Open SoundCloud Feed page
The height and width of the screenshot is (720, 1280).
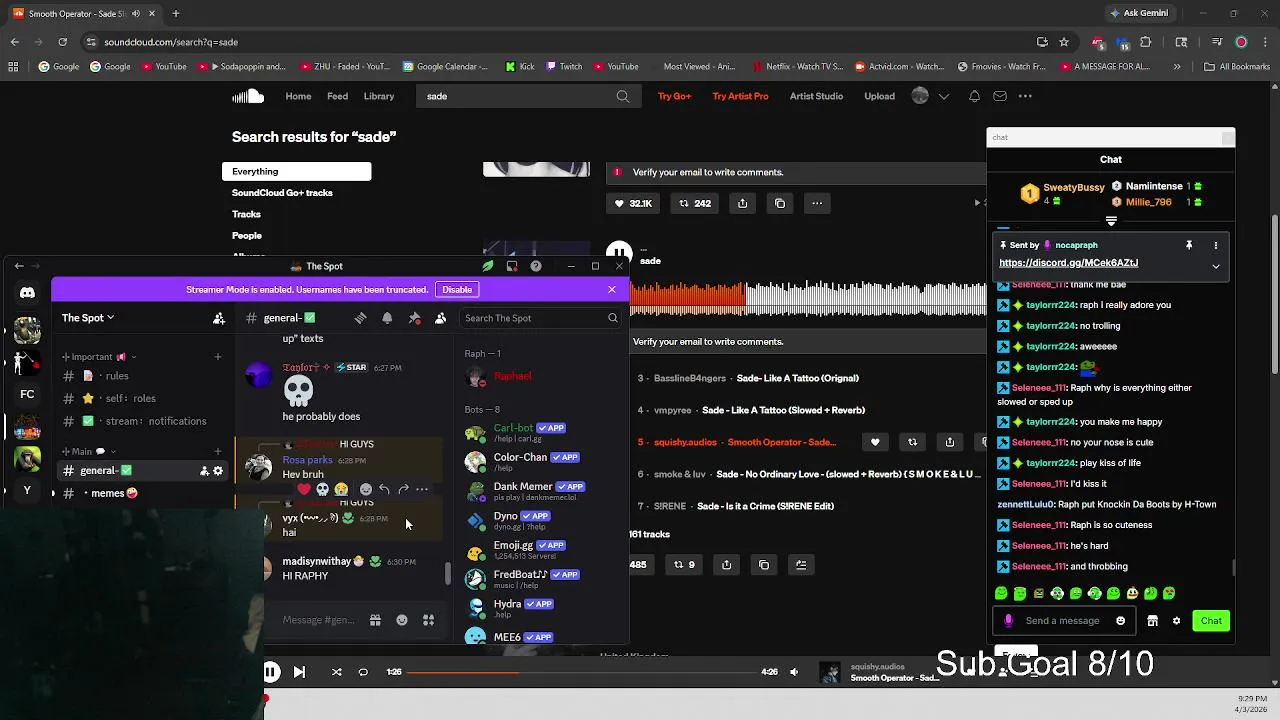click(x=338, y=96)
